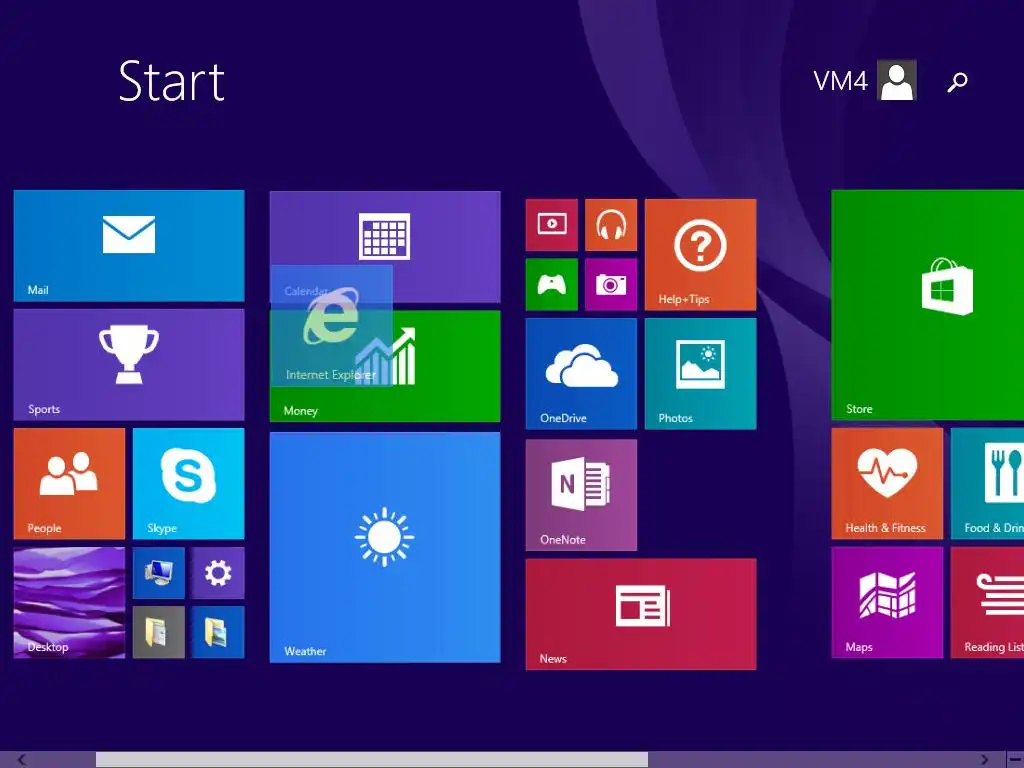Open the Help+Tips tile
The width and height of the screenshot is (1024, 768).
[700, 255]
